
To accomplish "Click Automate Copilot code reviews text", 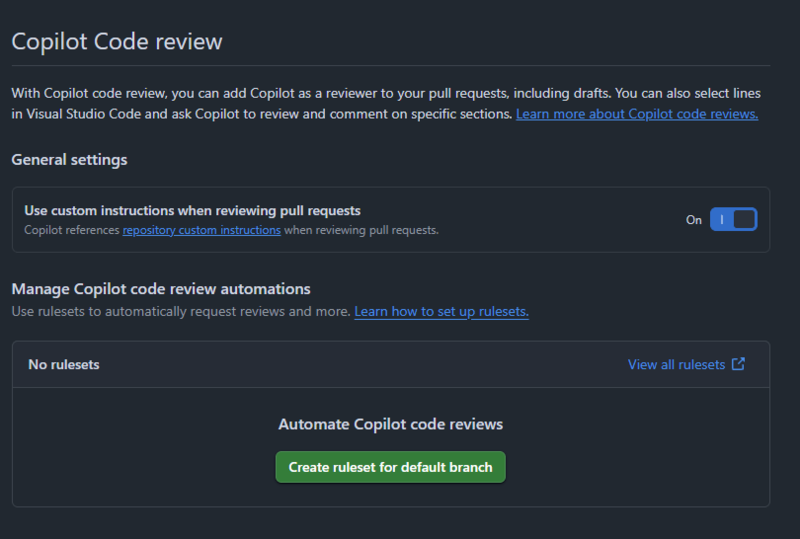I will coord(390,424).
